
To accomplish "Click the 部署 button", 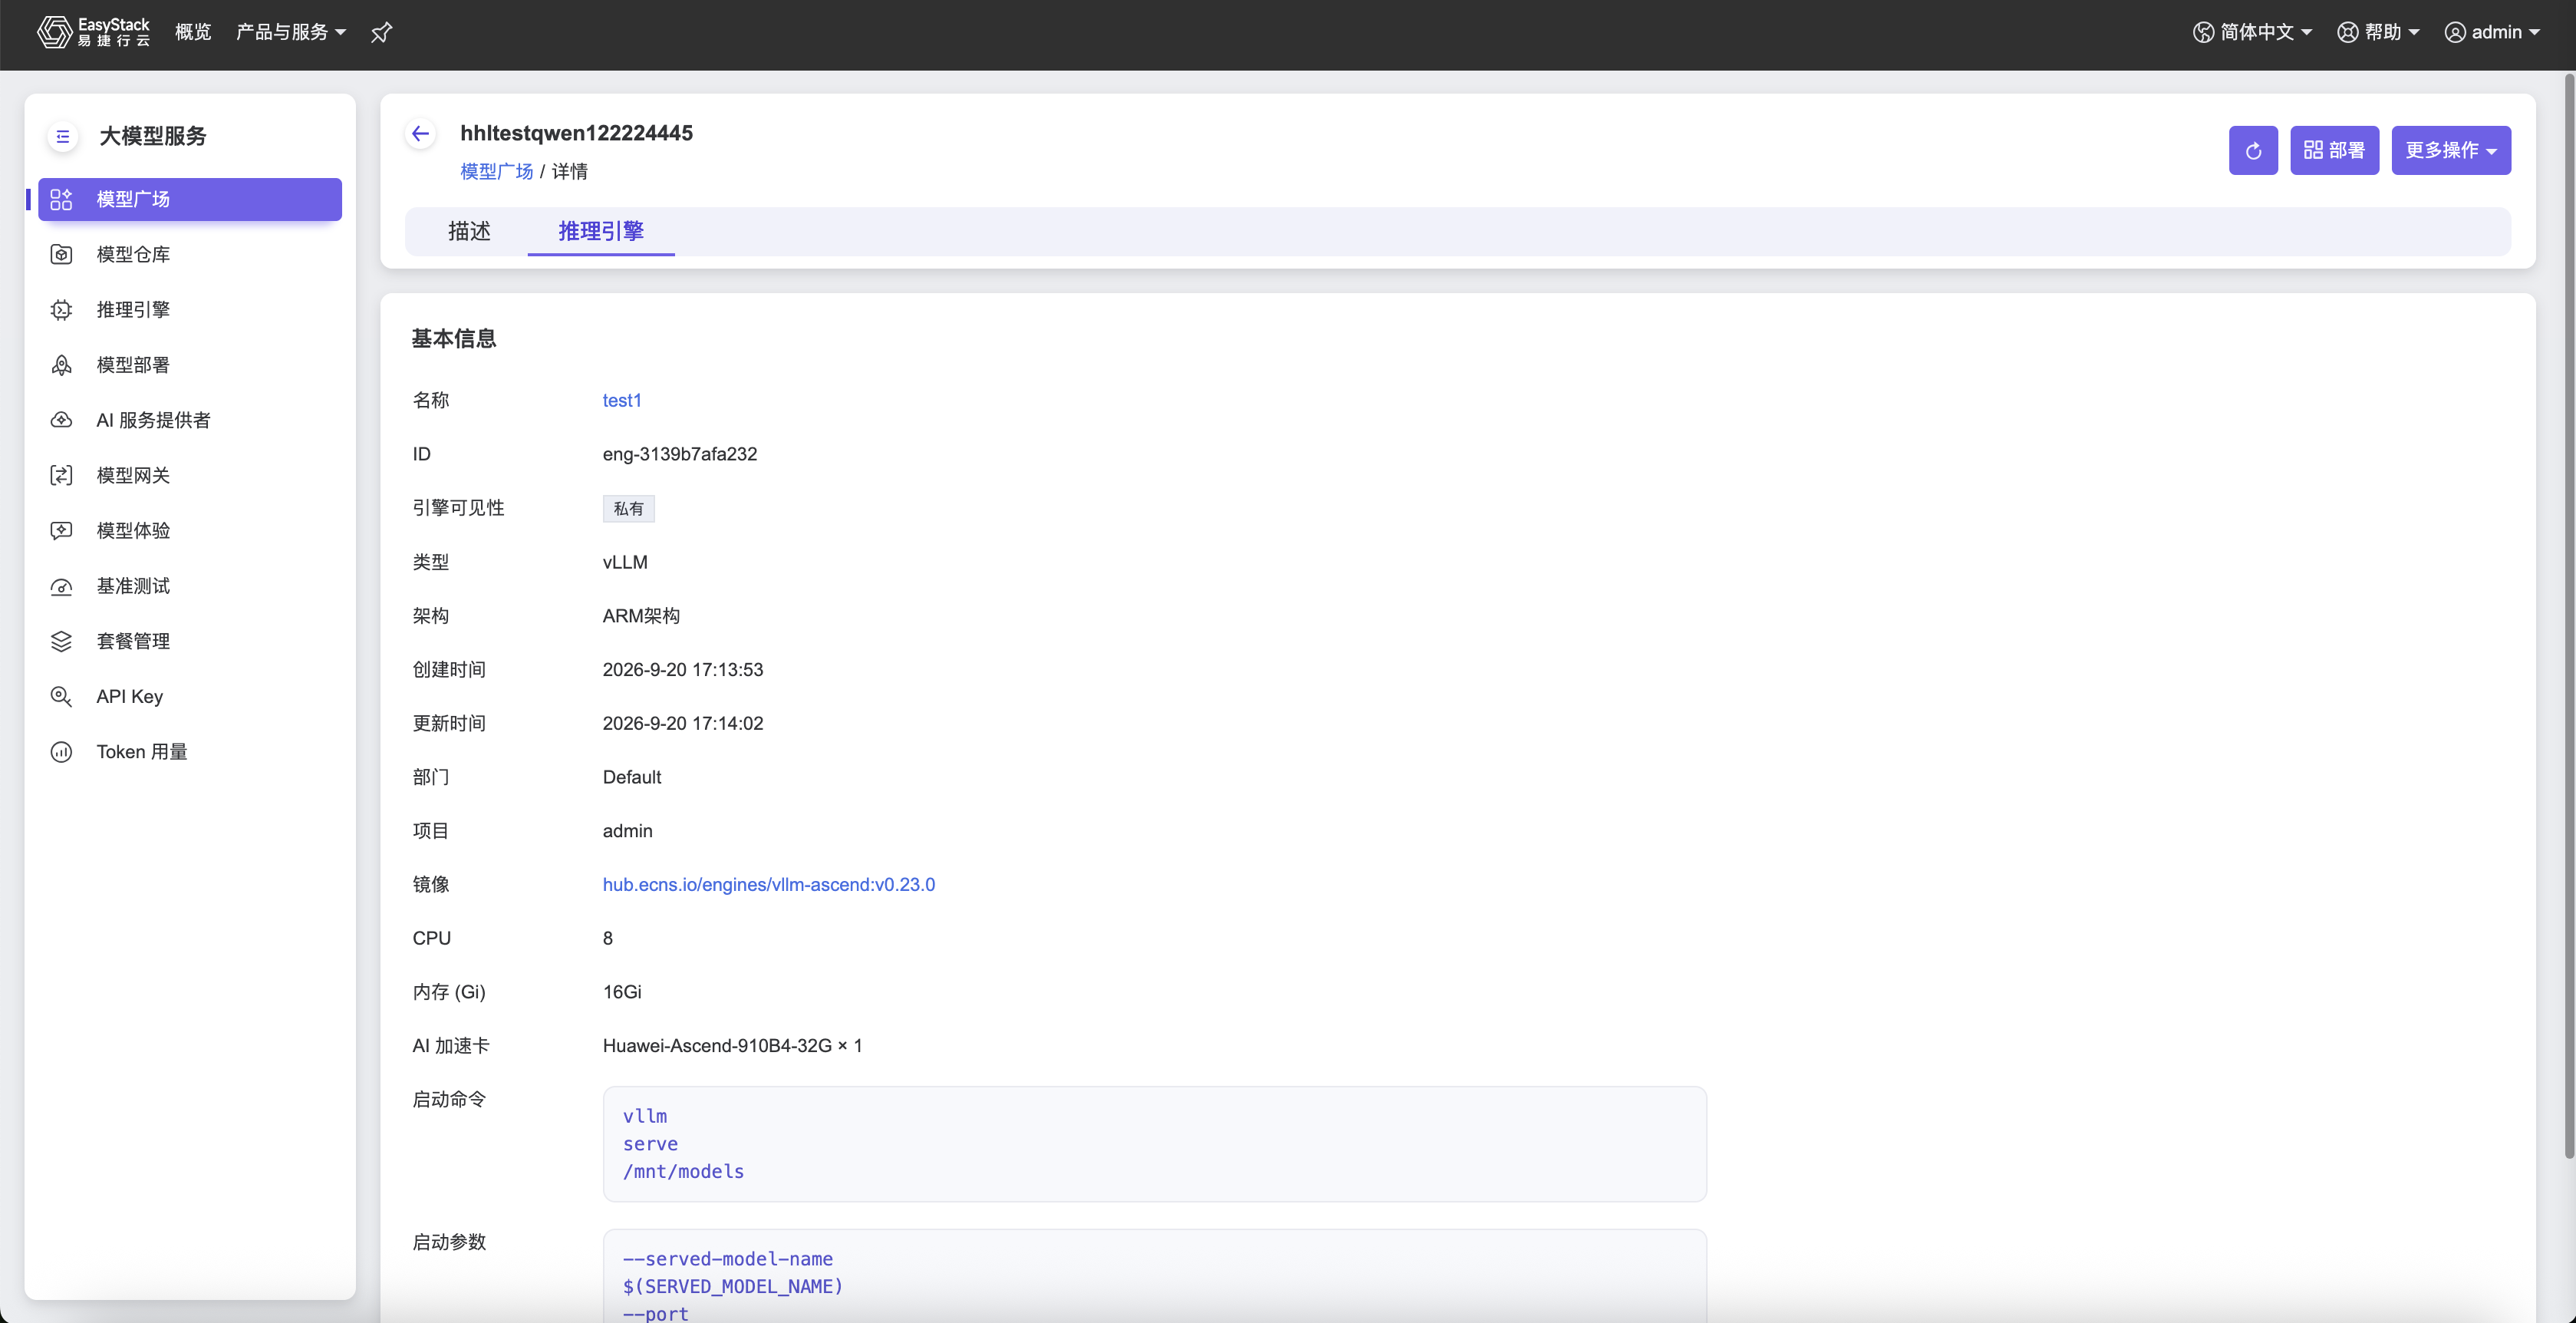I will click(2334, 150).
